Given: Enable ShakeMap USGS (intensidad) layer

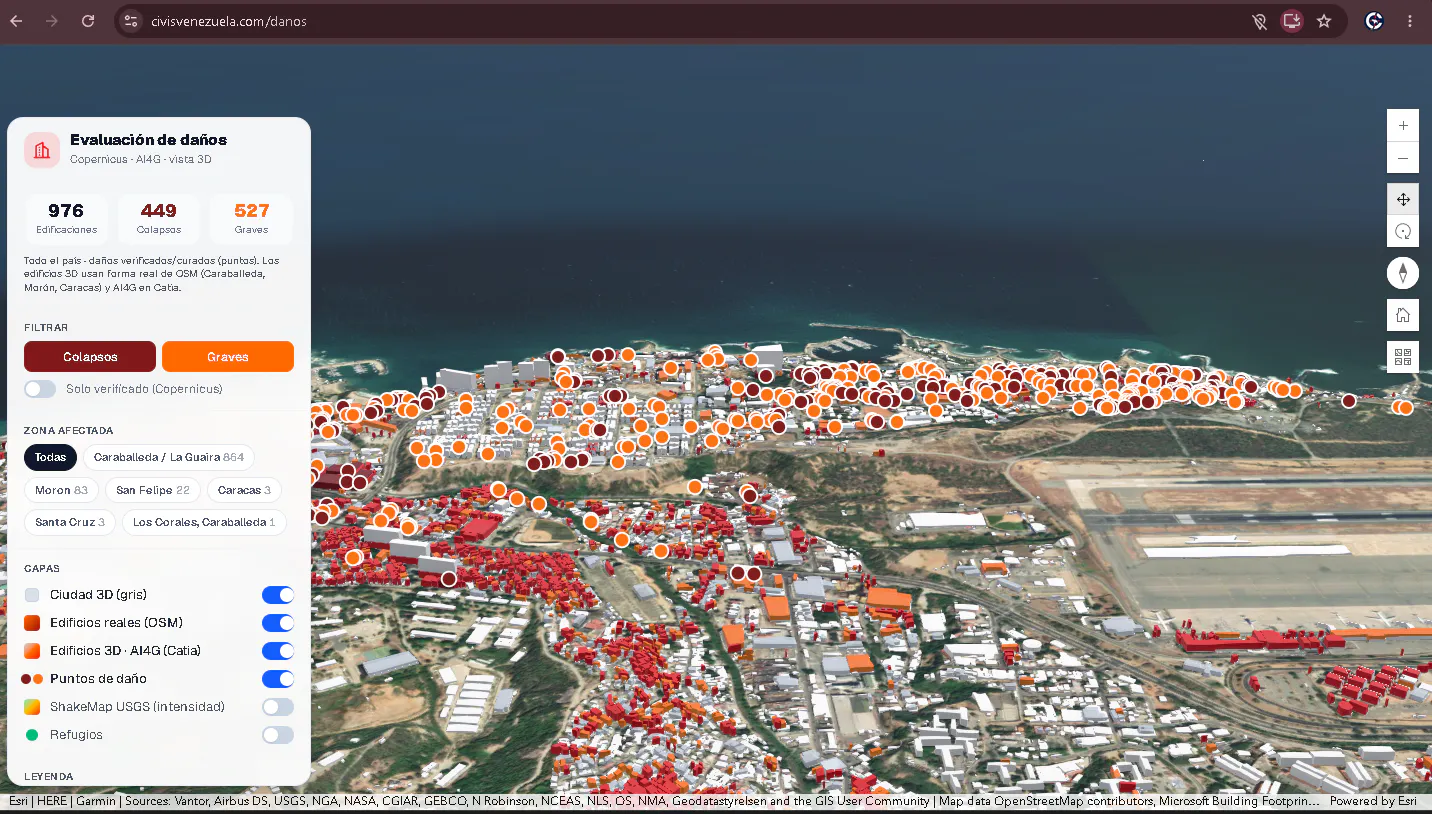Looking at the screenshot, I should (x=278, y=707).
